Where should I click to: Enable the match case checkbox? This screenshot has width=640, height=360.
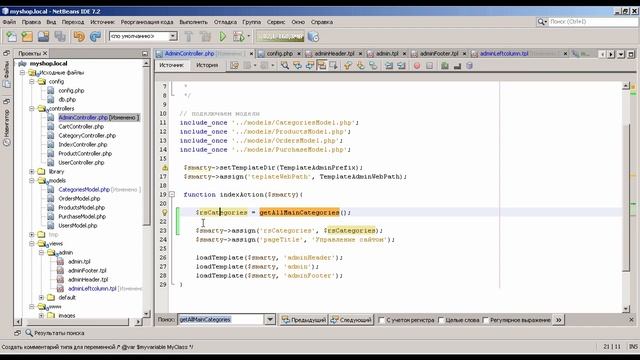381,320
